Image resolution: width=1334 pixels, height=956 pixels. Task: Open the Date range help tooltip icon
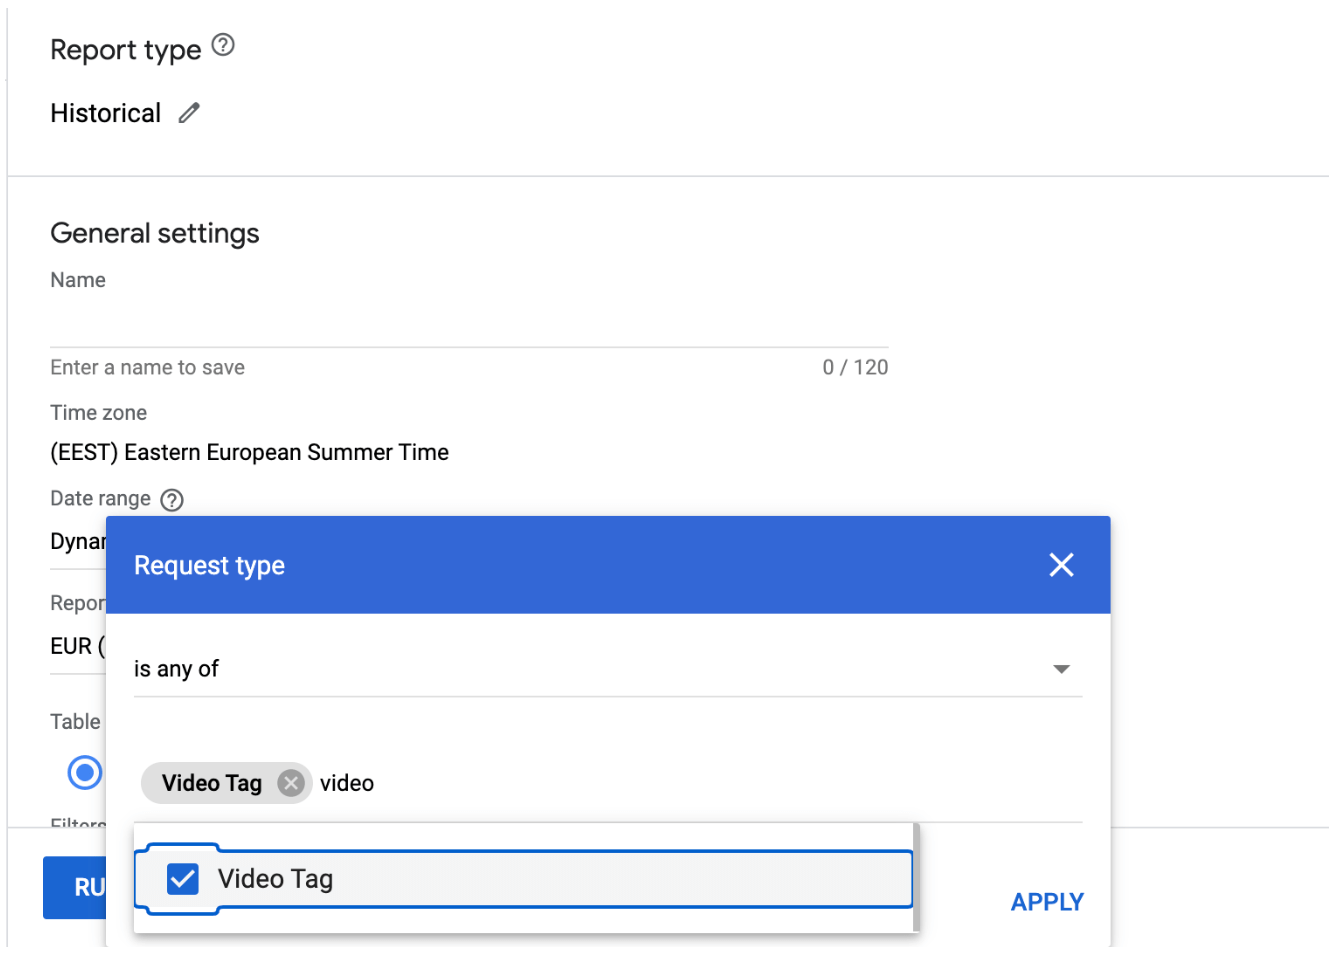[x=172, y=500]
